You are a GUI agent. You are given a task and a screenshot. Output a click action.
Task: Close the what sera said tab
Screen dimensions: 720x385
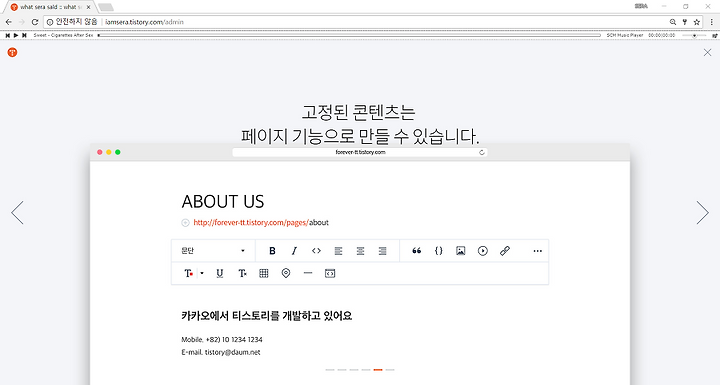[x=89, y=7]
